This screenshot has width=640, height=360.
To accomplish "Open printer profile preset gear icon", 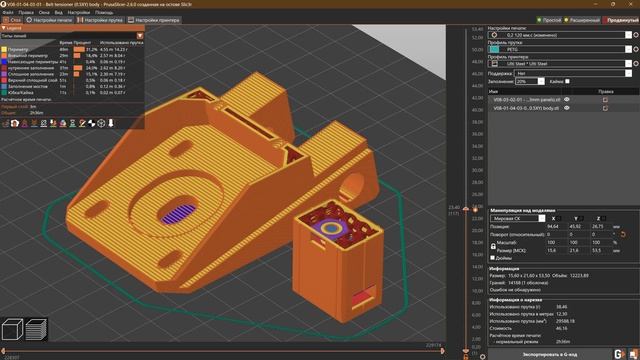I will pos(636,64).
